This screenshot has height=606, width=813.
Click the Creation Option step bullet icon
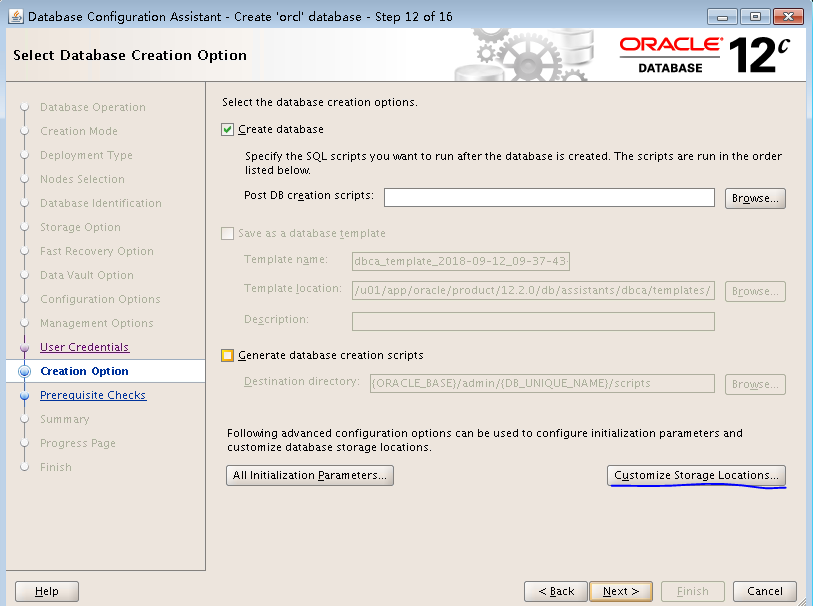(24, 372)
